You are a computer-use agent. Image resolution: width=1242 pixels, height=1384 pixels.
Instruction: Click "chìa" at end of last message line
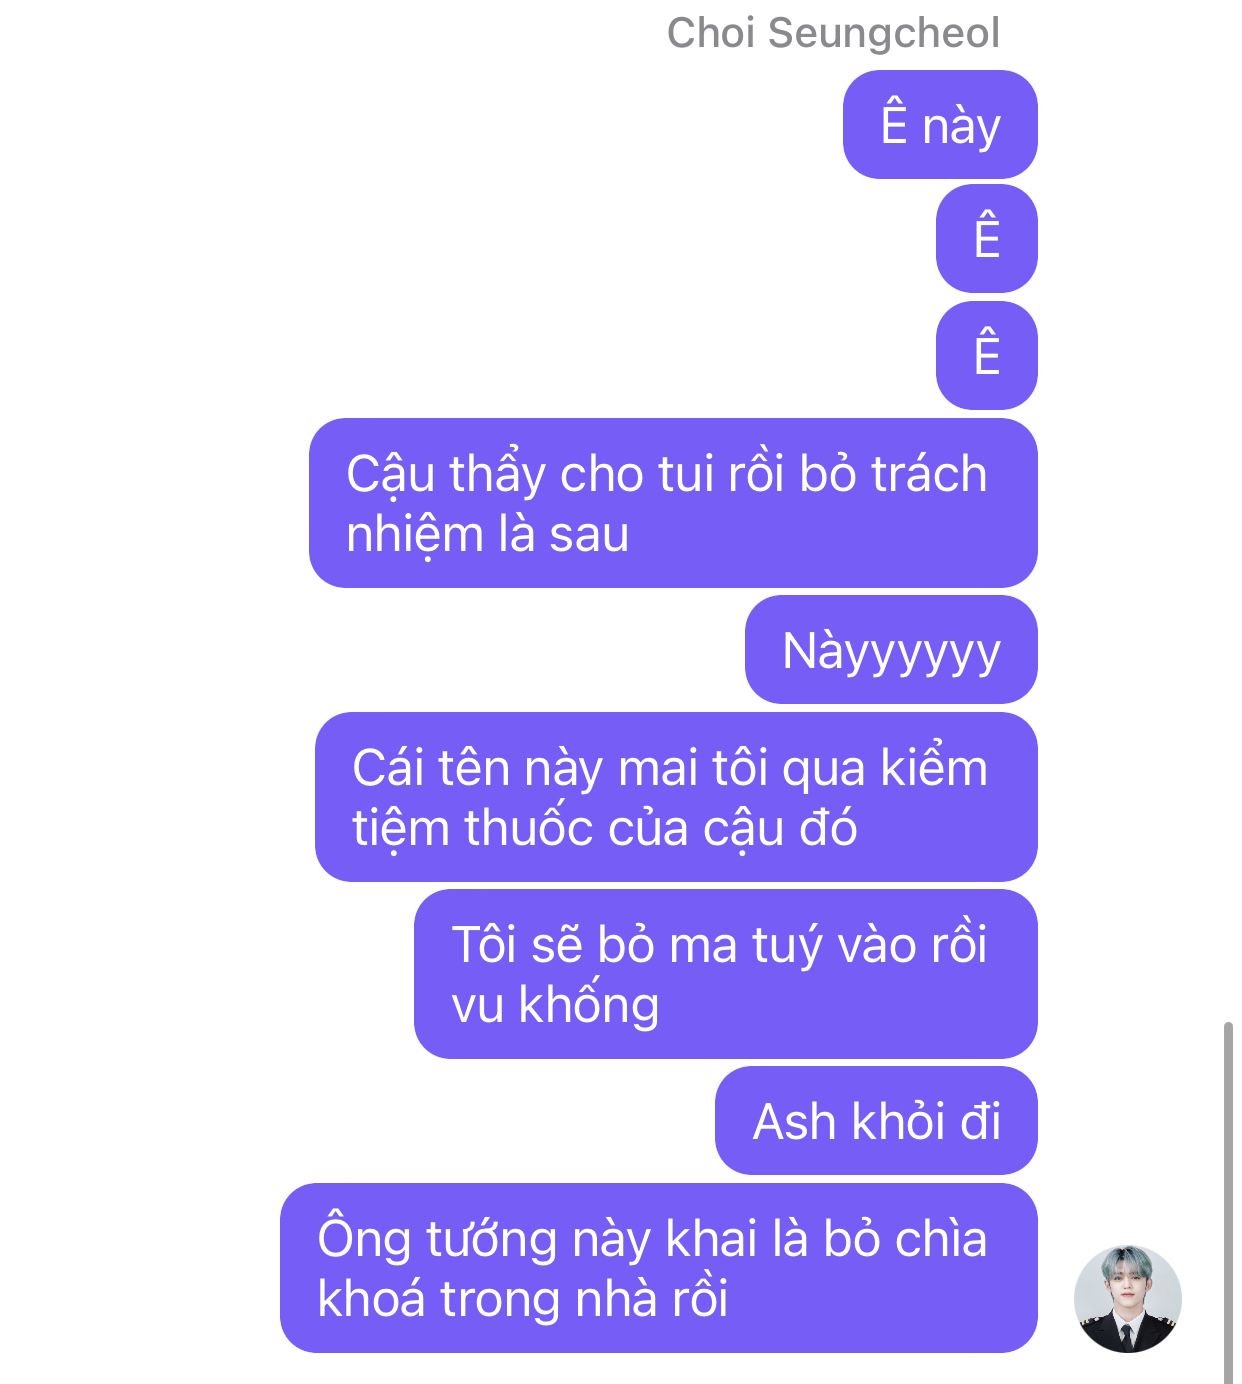tap(941, 1239)
